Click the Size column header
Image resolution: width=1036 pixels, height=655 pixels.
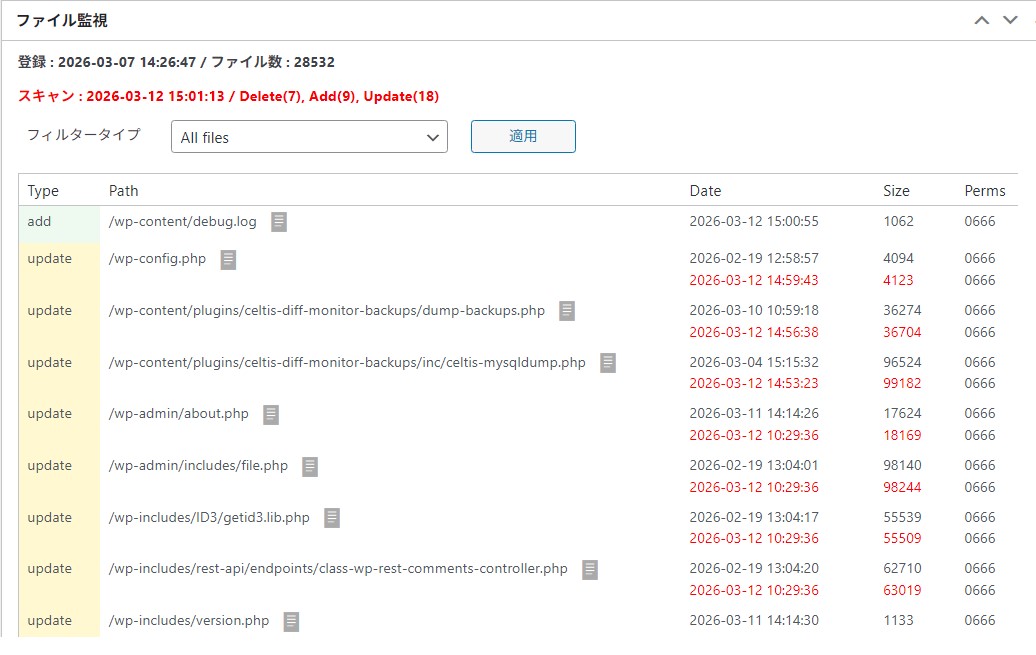(896, 191)
